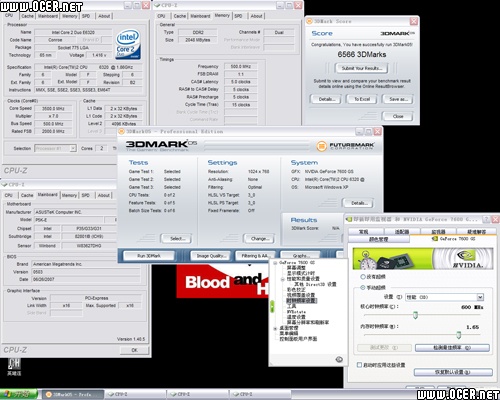The height and width of the screenshot is (400, 500).
Task: Switch to SPD tab in CPU-Z Memory window
Action: point(238,16)
